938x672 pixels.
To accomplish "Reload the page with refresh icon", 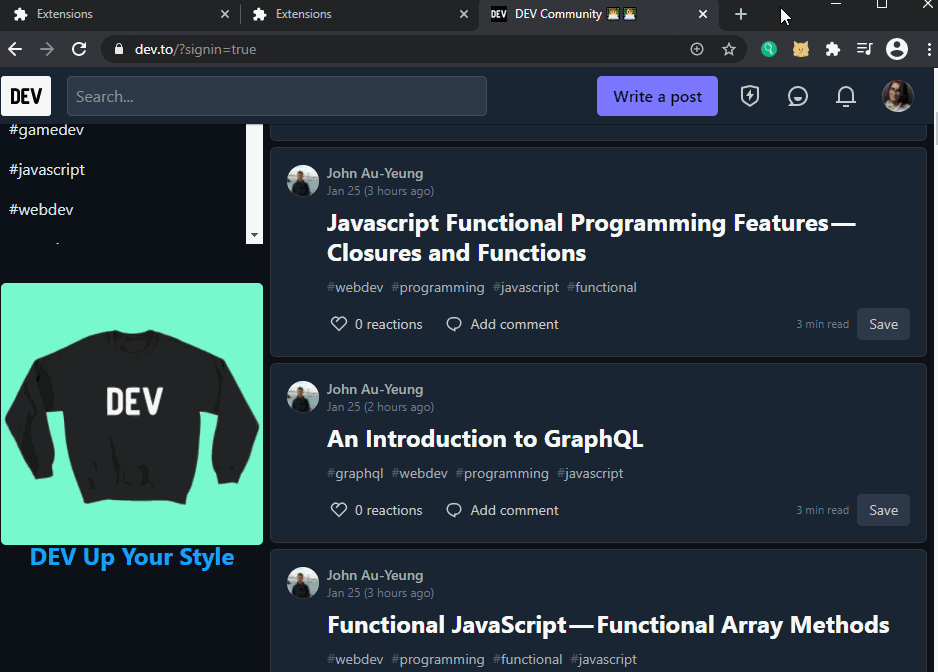I will pos(79,49).
